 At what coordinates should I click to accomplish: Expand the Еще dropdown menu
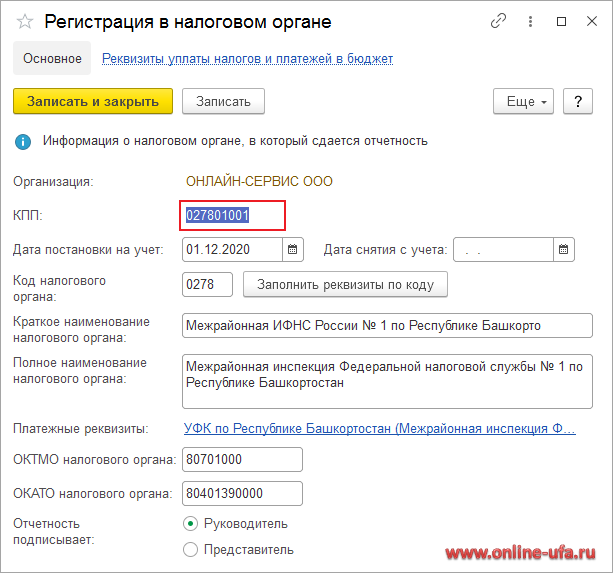pos(523,101)
